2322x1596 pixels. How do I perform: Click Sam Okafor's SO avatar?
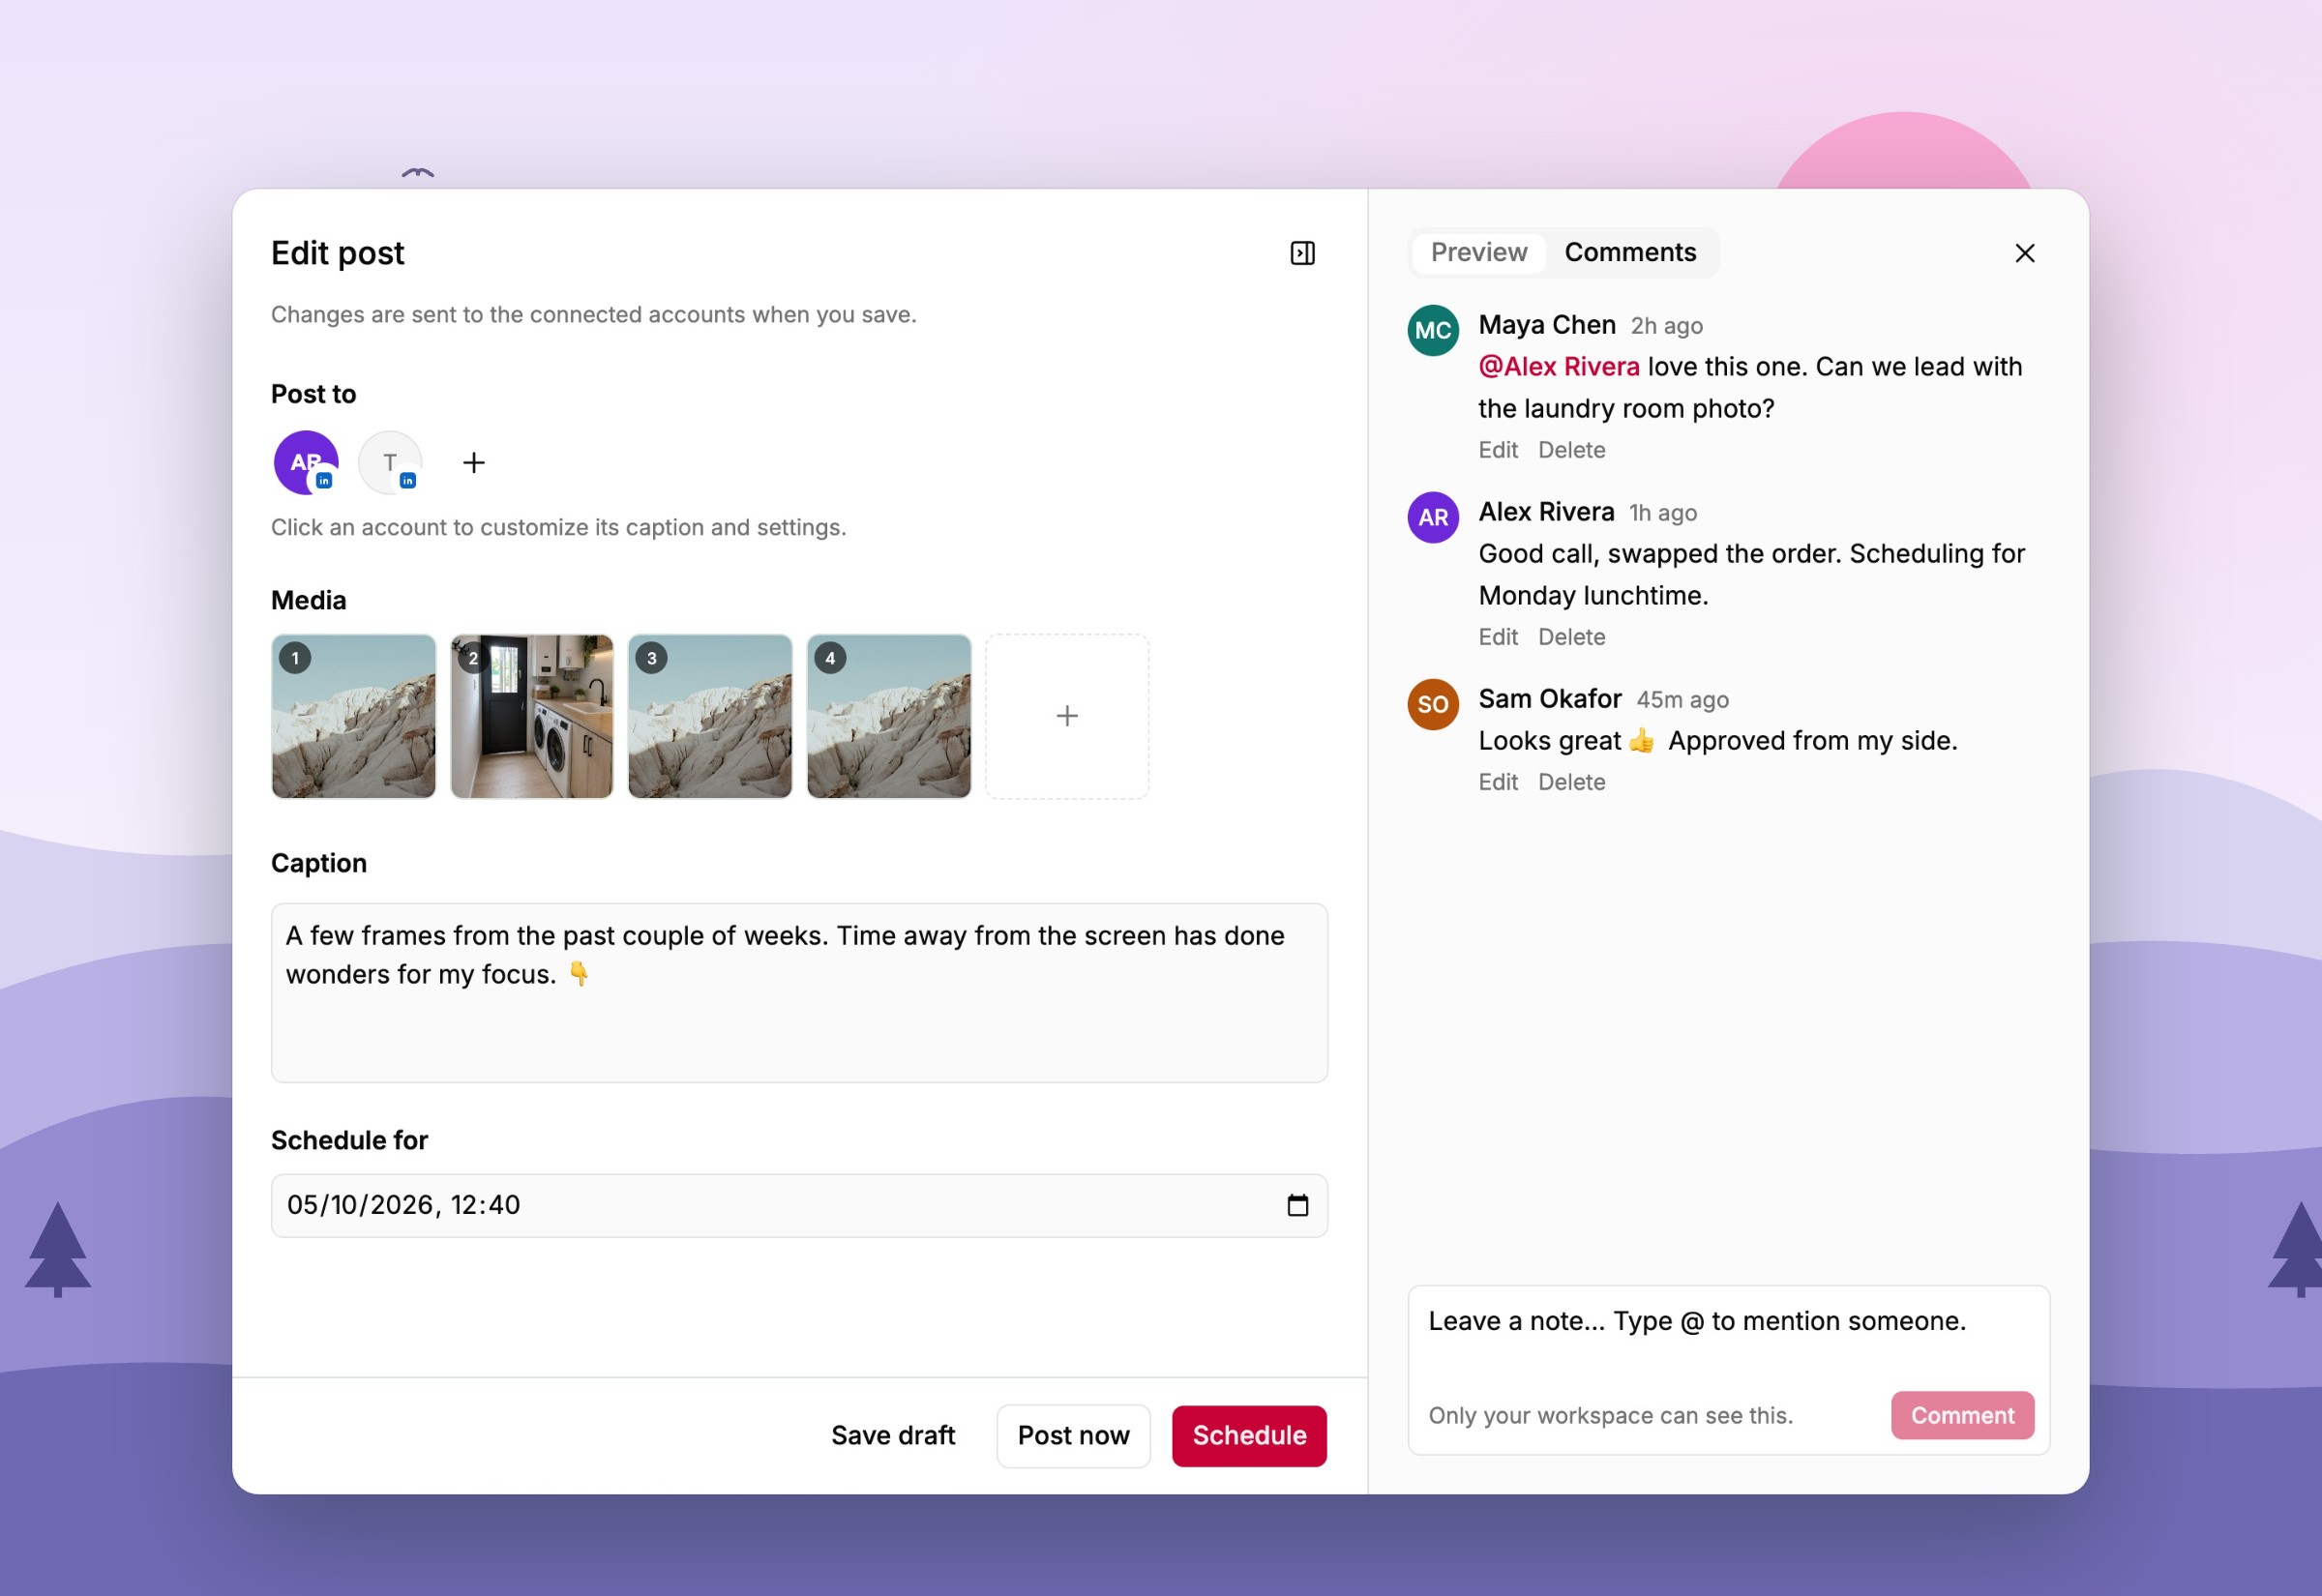coord(1433,704)
